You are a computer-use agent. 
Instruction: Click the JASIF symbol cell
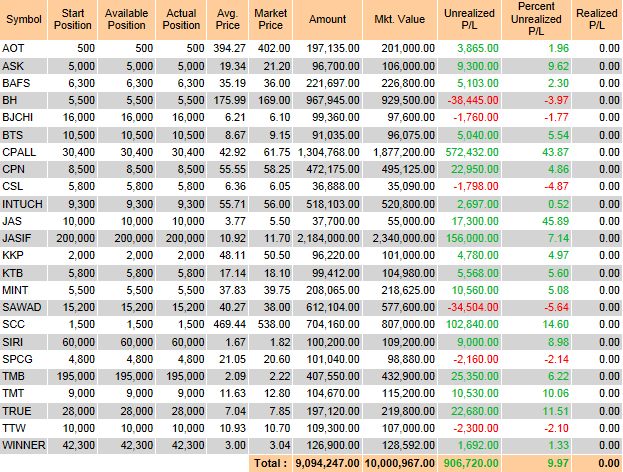[x=18, y=240]
